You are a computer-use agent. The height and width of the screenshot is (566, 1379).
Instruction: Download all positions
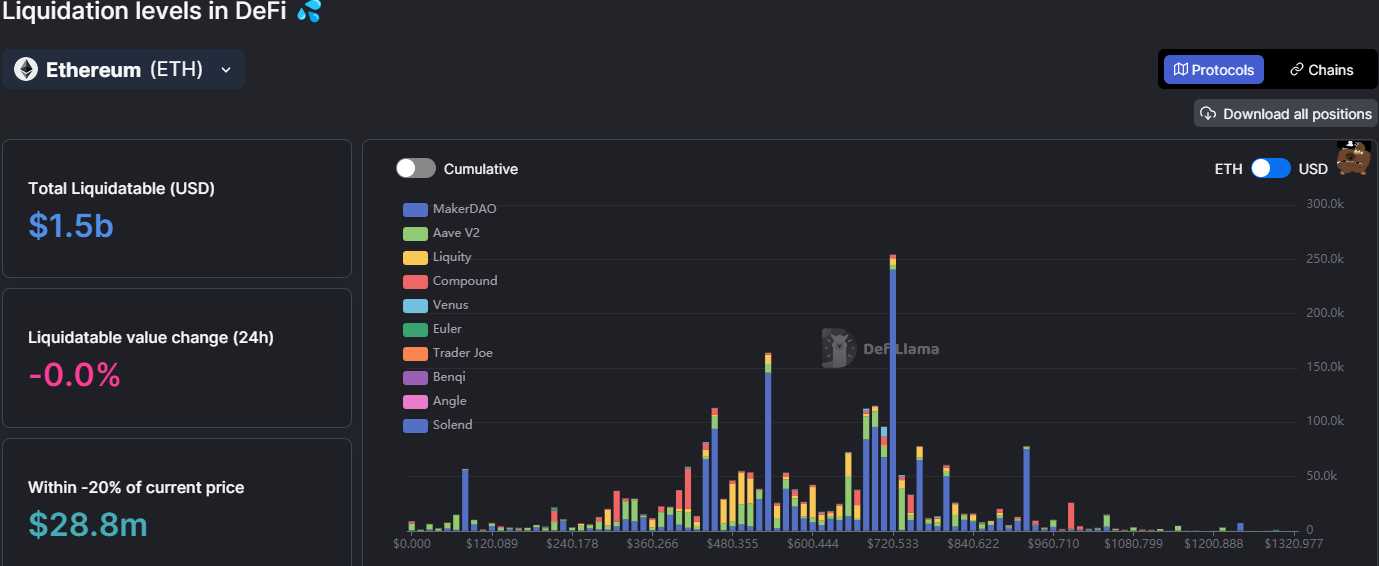pos(1286,114)
